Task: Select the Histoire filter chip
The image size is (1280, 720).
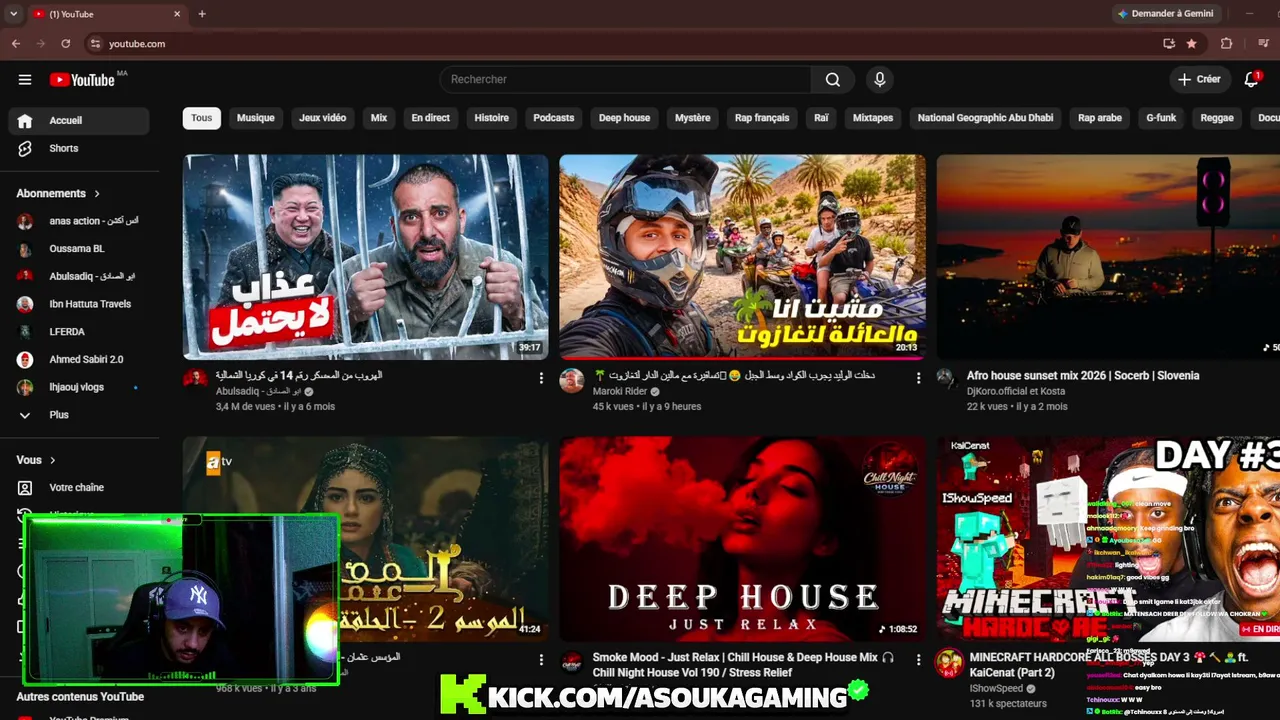Action: (492, 118)
